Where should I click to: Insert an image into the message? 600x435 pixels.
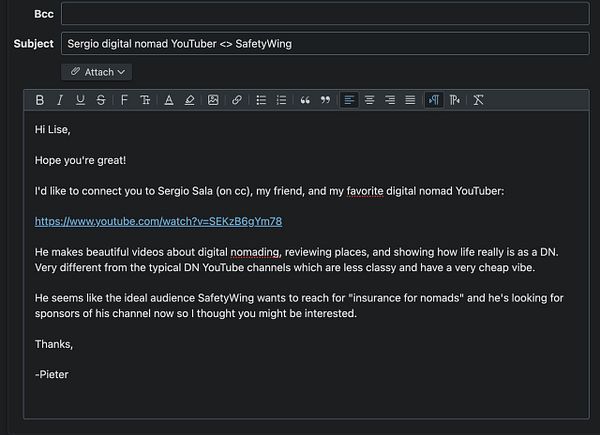pos(213,100)
